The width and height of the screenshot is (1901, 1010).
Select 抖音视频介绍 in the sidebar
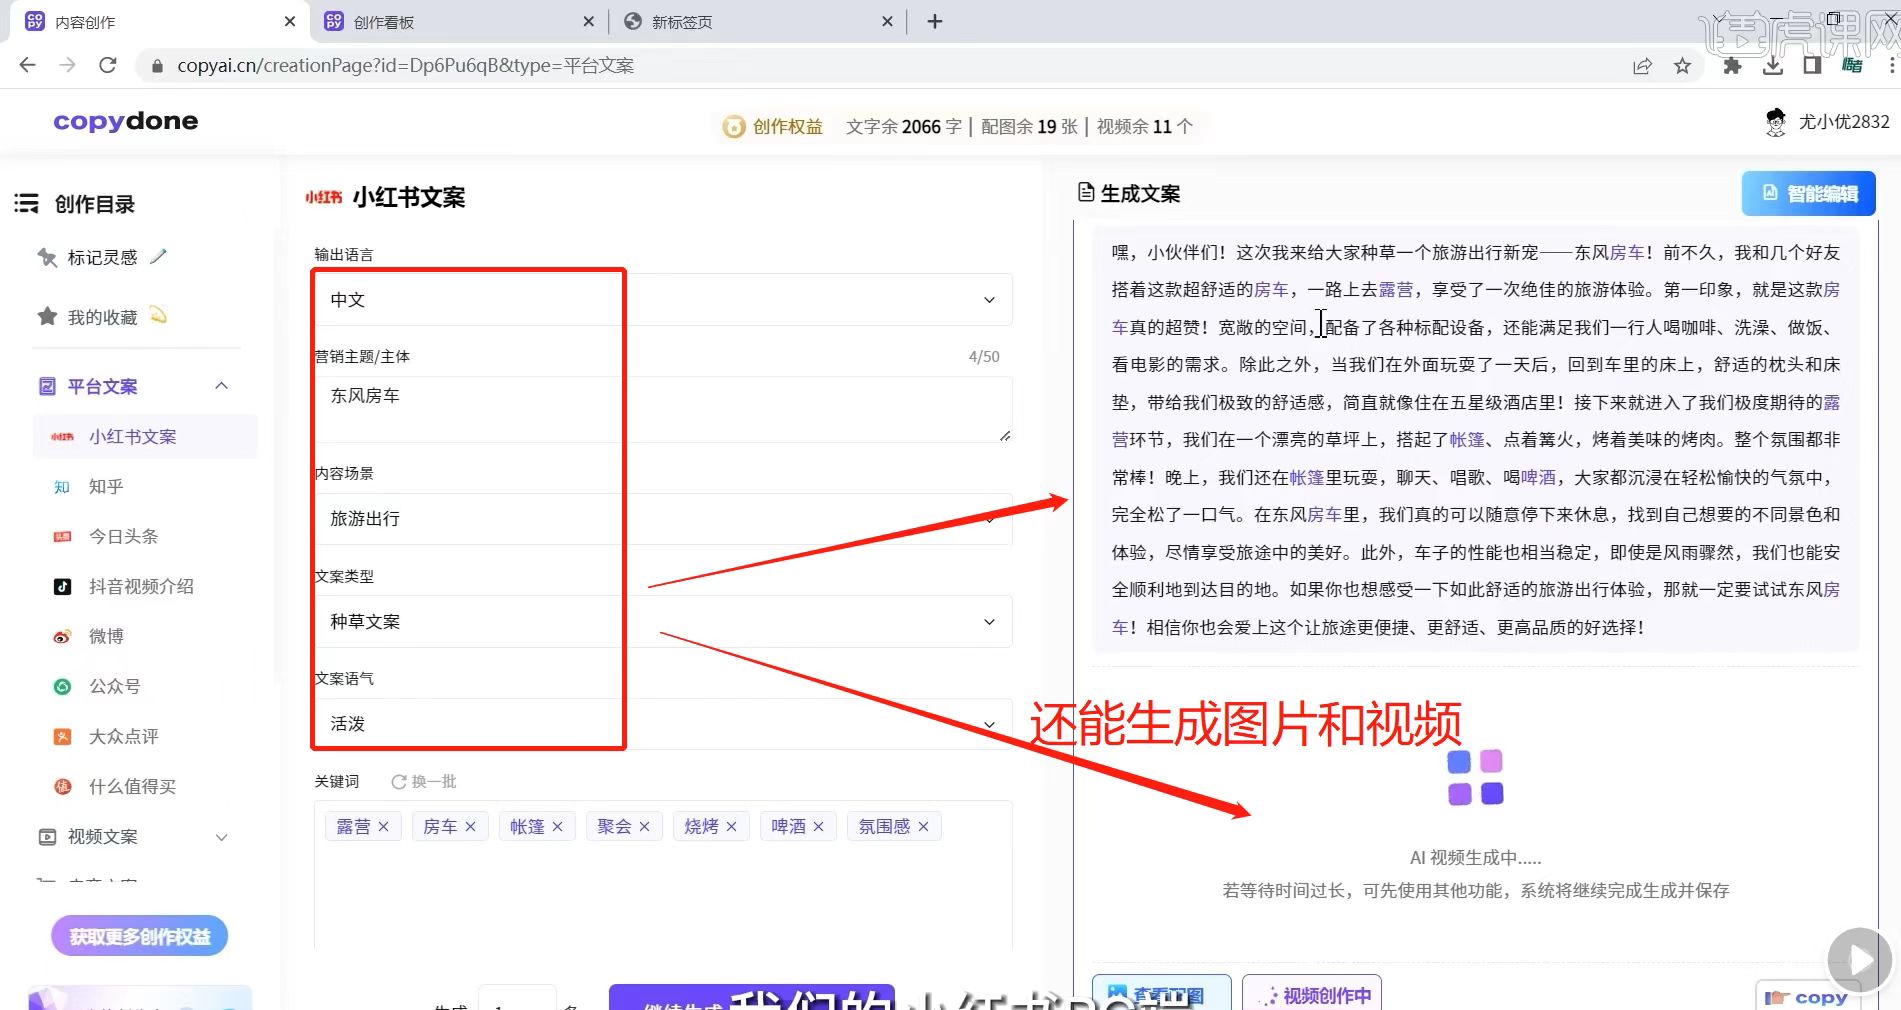[x=141, y=587]
